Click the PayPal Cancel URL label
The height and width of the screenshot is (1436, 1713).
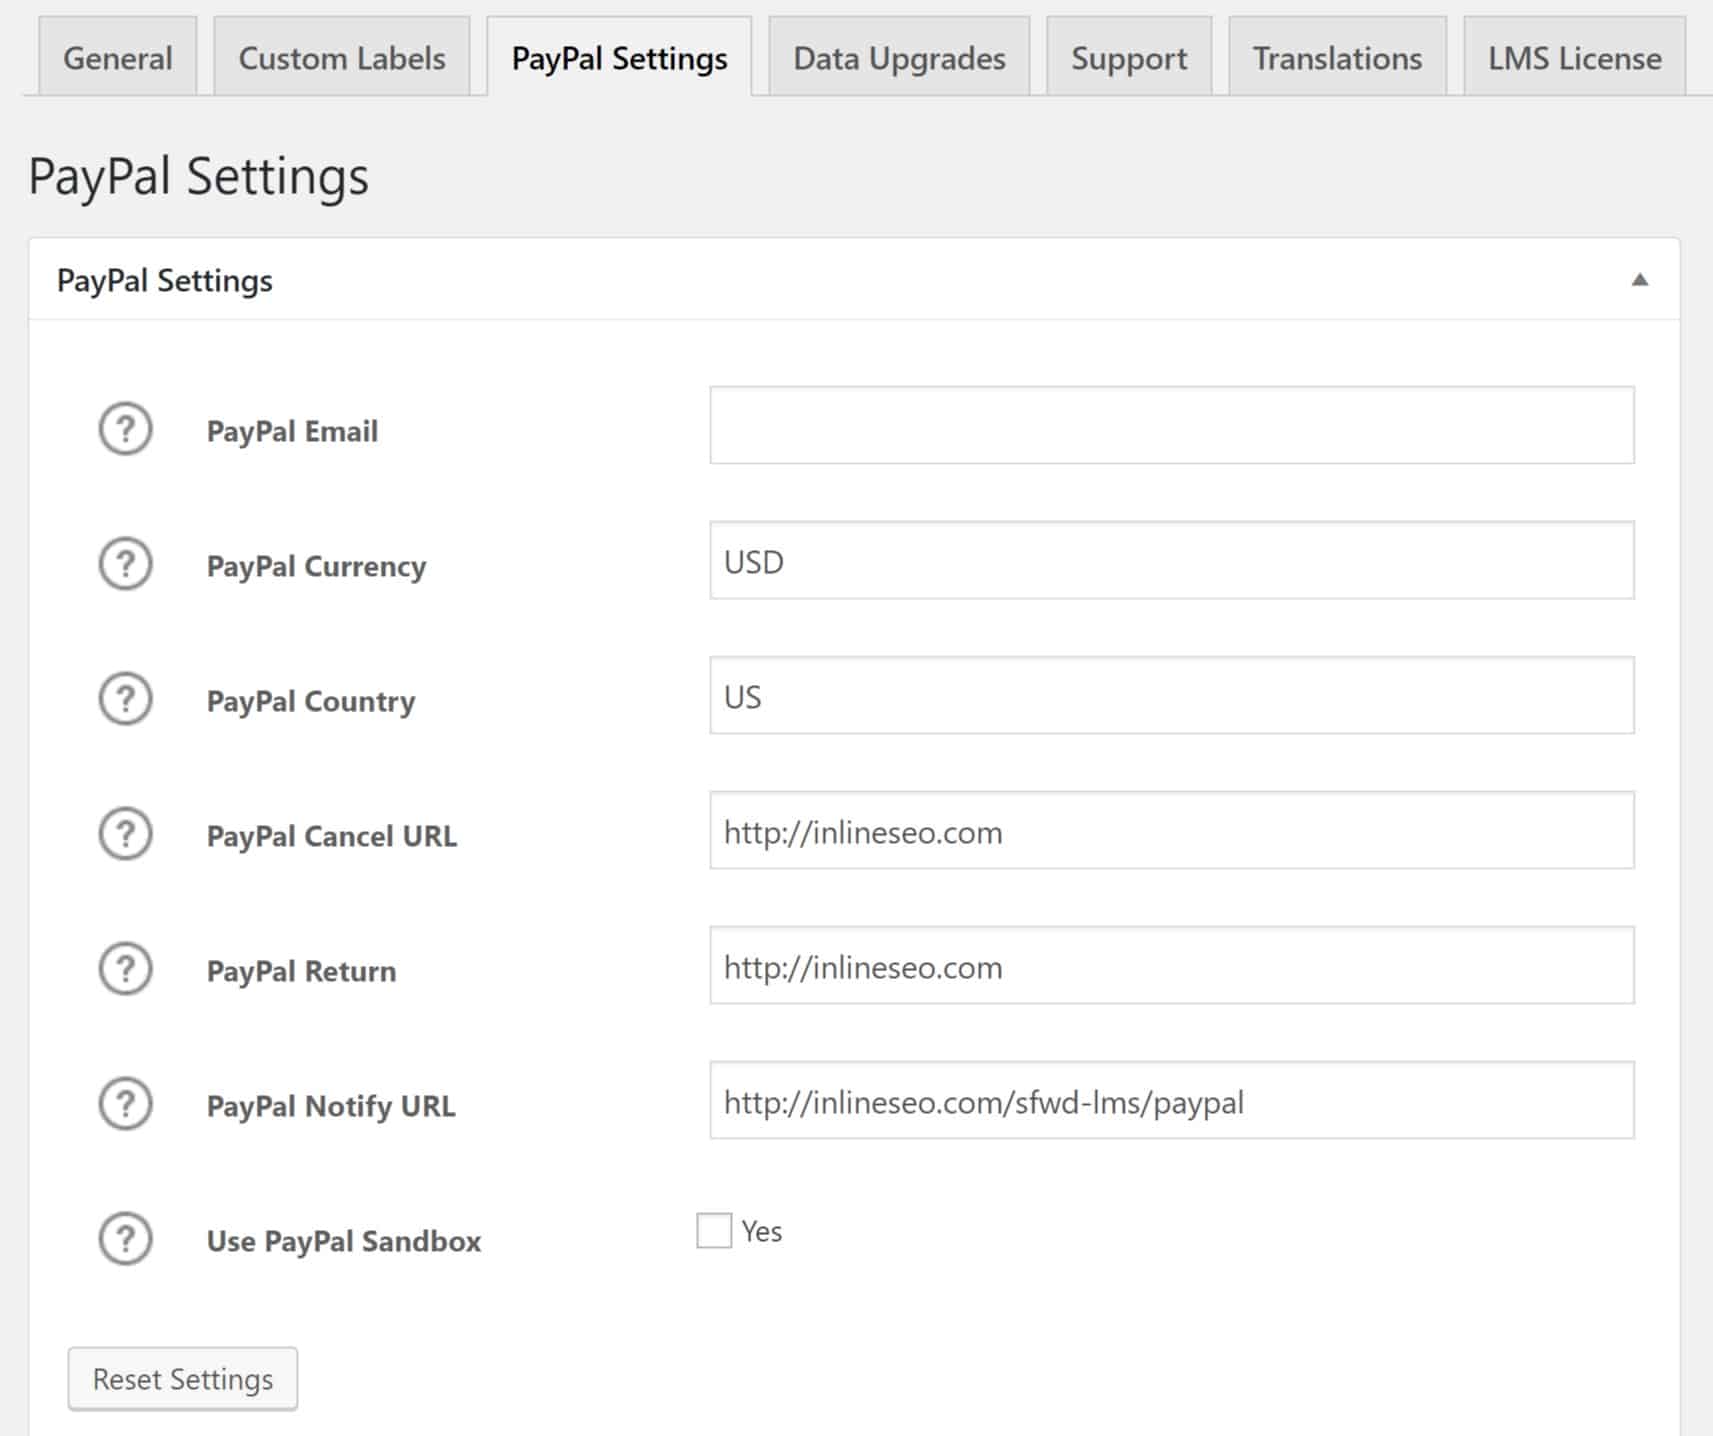pyautogui.click(x=332, y=836)
